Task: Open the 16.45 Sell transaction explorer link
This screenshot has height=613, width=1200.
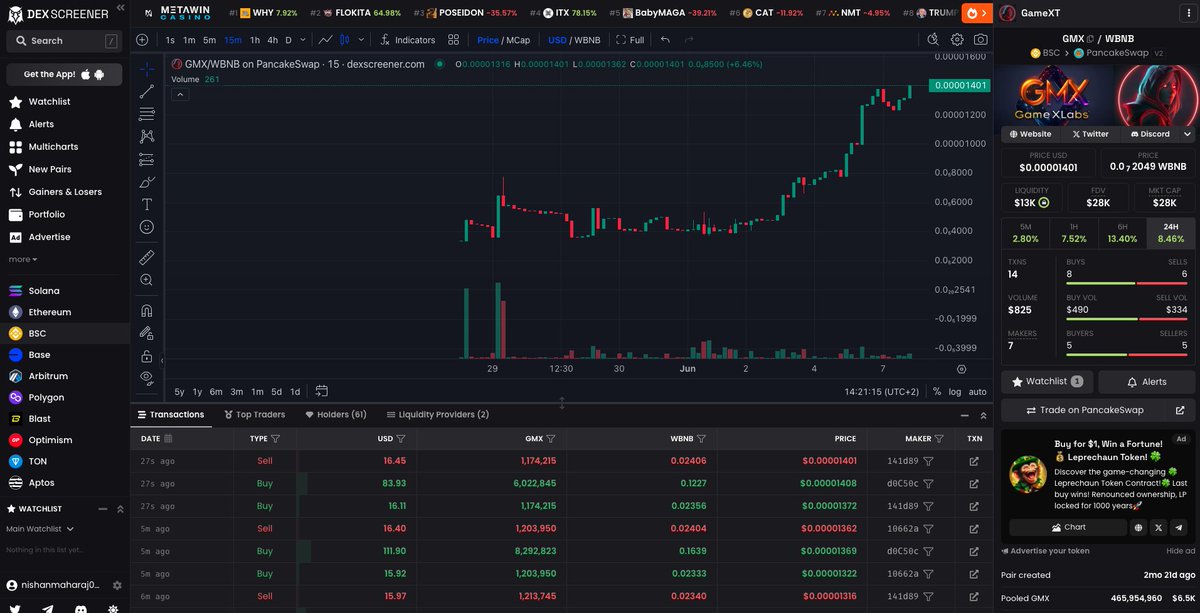Action: pyautogui.click(x=974, y=461)
